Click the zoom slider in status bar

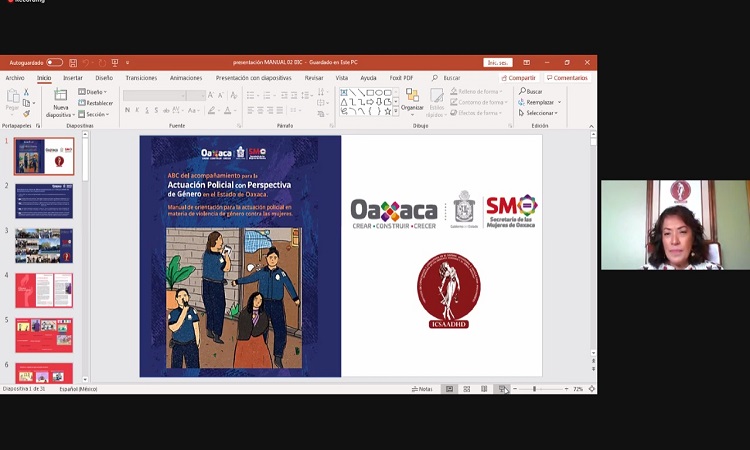(x=535, y=389)
